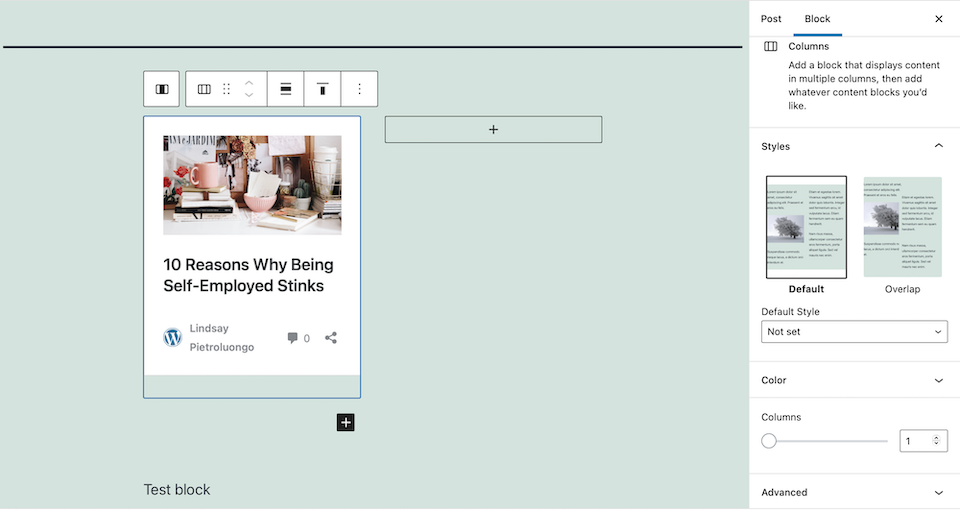Move block up with the up chevron

(249, 82)
